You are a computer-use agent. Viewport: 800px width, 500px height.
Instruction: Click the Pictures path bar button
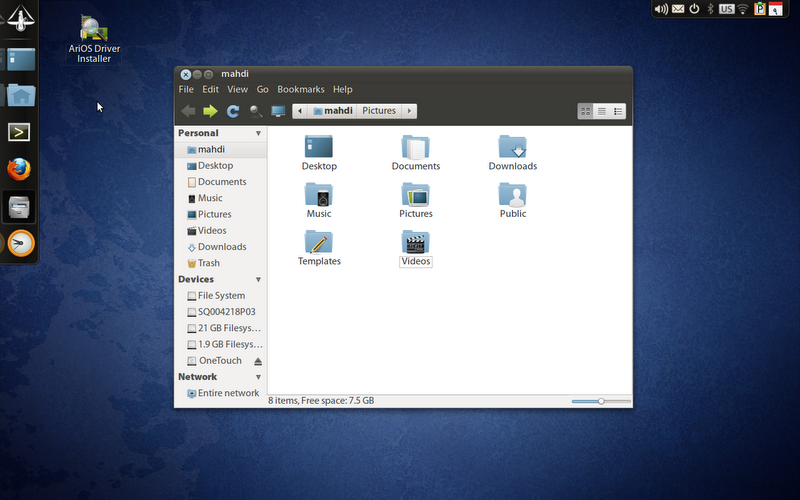(x=379, y=111)
